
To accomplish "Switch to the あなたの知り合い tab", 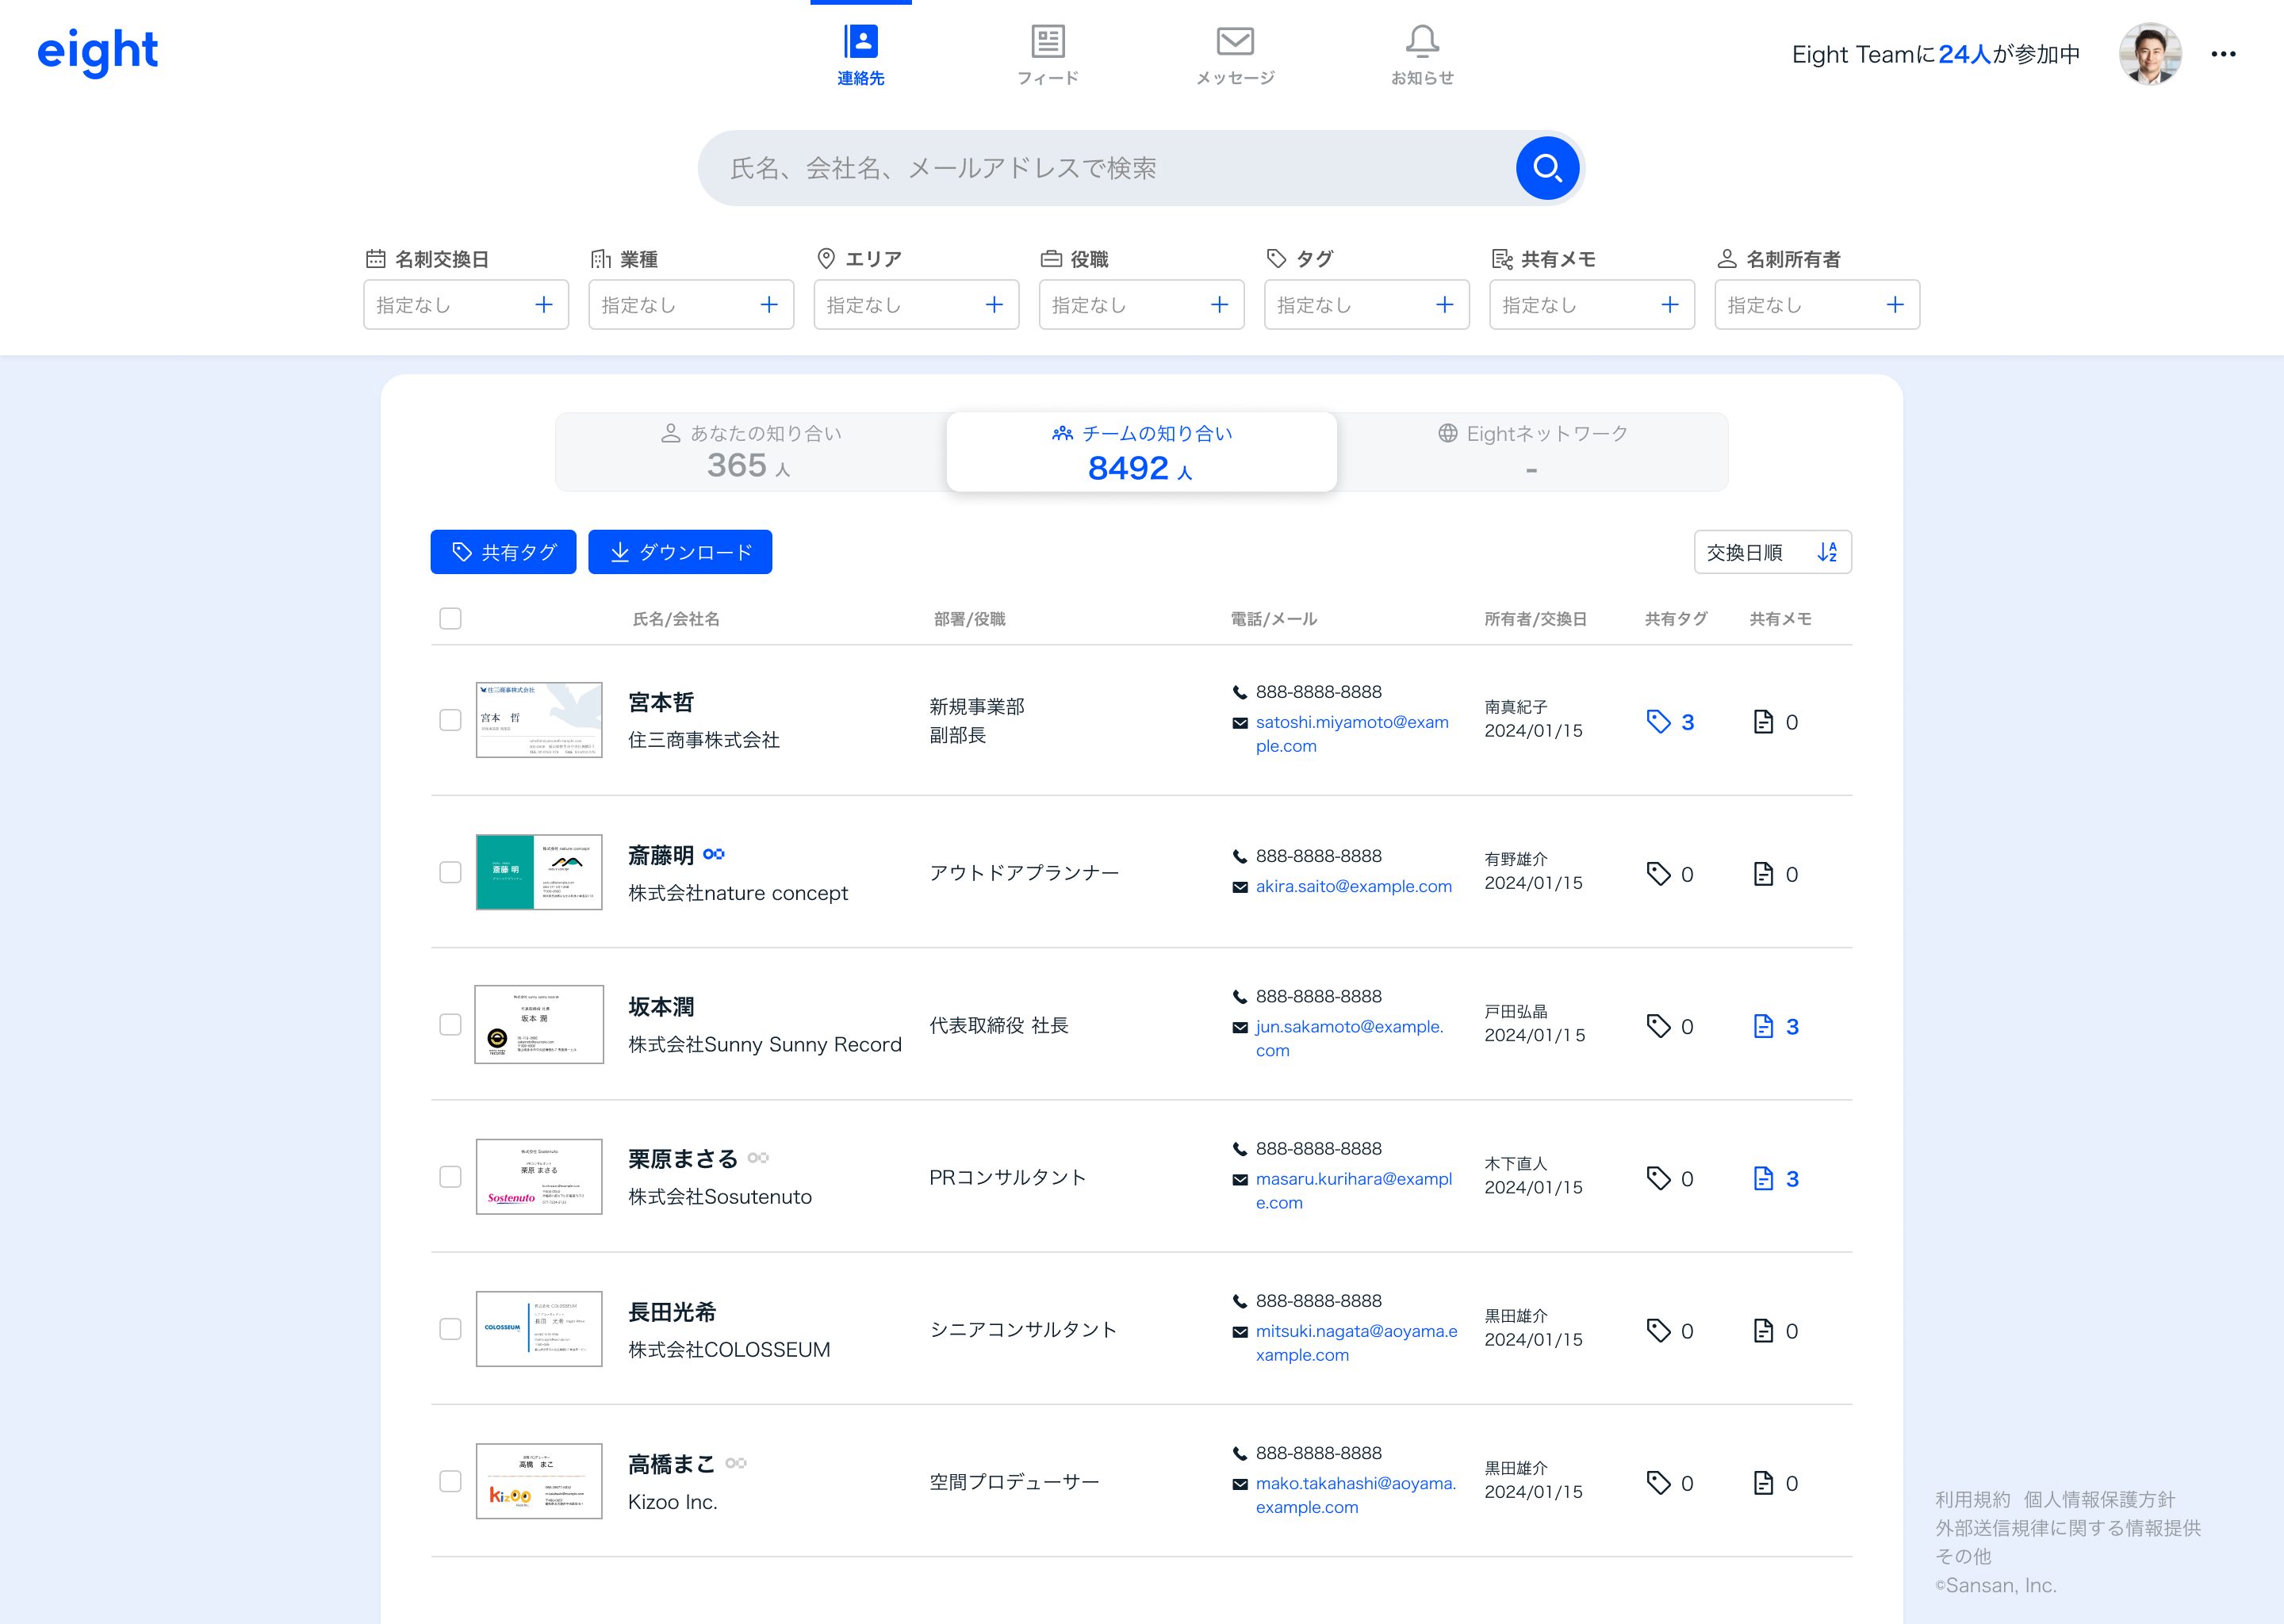I will coord(750,452).
